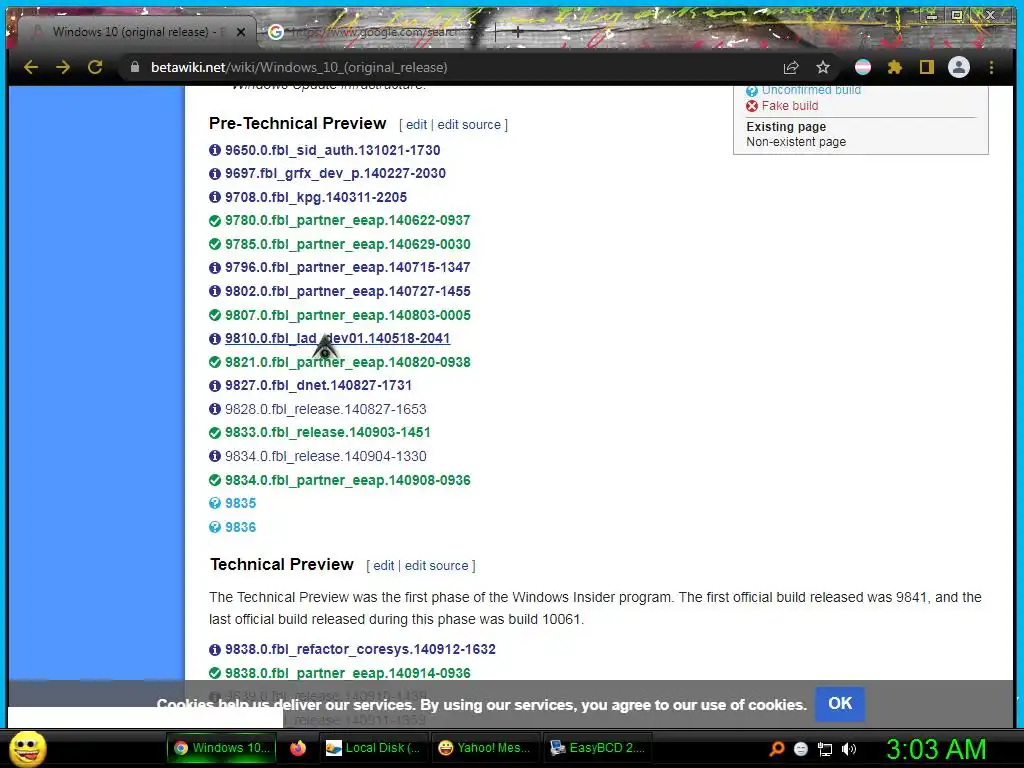Open build 9780.0.fbl_partner_eeap.140622-0937
Viewport: 1024px width, 768px height.
point(347,220)
